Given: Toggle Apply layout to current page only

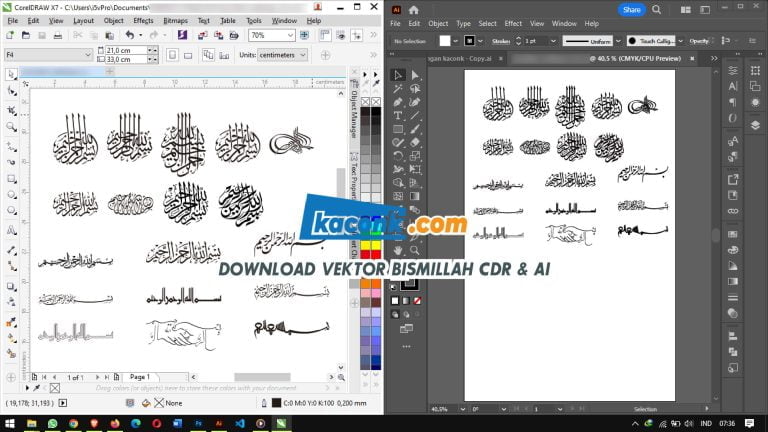Looking at the screenshot, I should click(x=224, y=55).
